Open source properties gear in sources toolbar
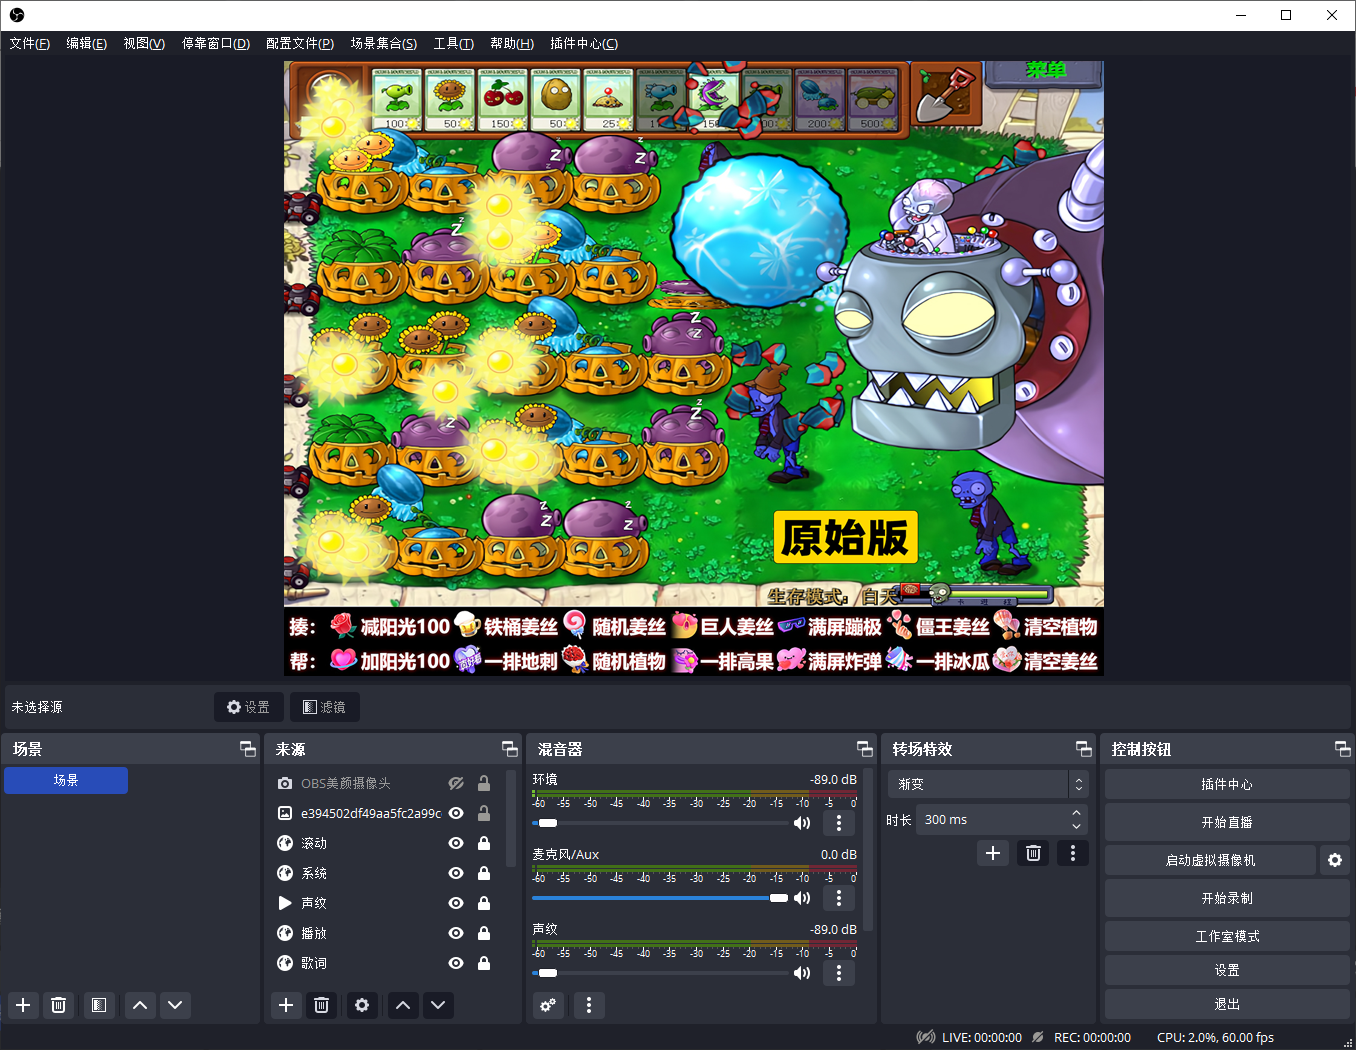The width and height of the screenshot is (1356, 1050). click(362, 1005)
